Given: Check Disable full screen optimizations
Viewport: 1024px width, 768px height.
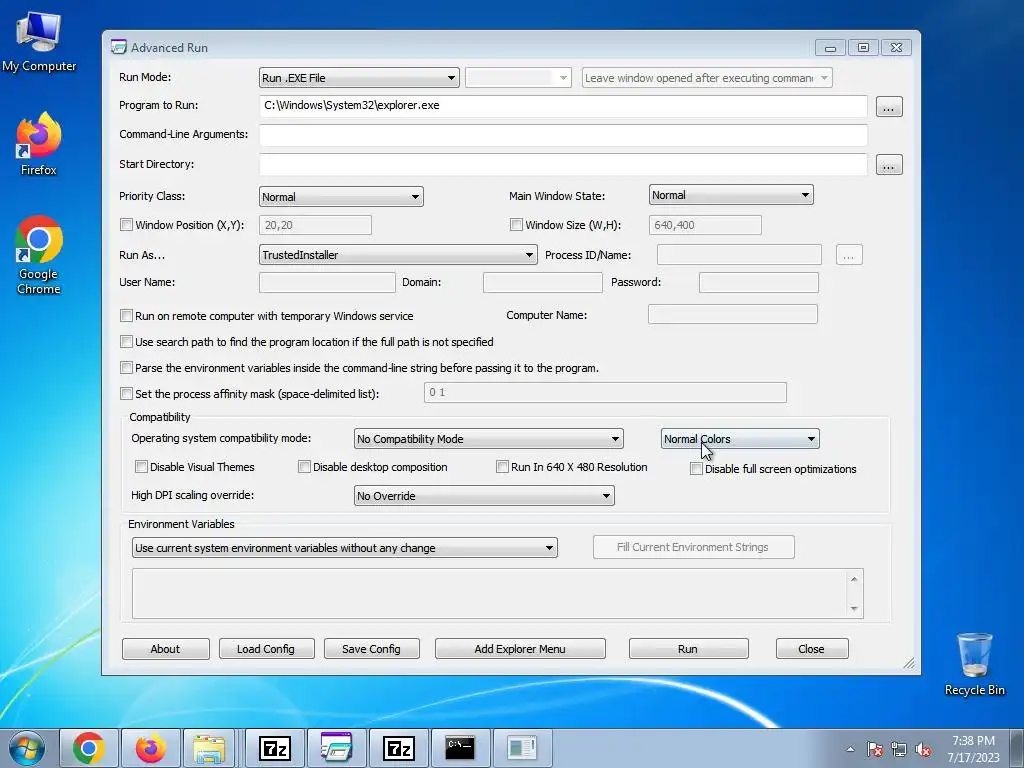Looking at the screenshot, I should click(x=696, y=468).
